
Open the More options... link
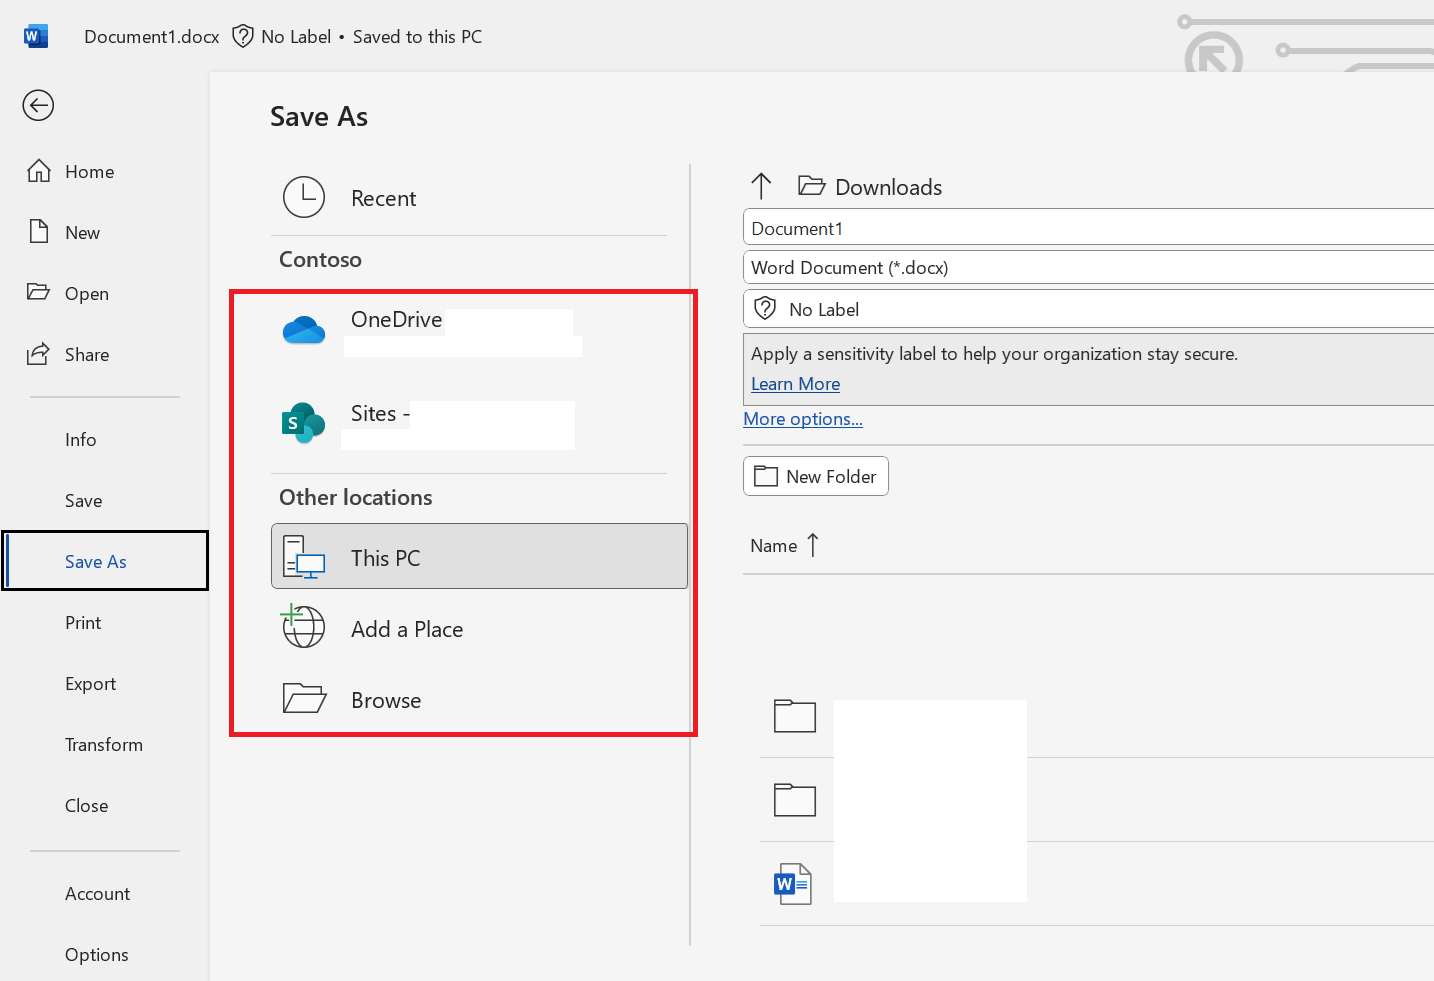click(x=803, y=419)
